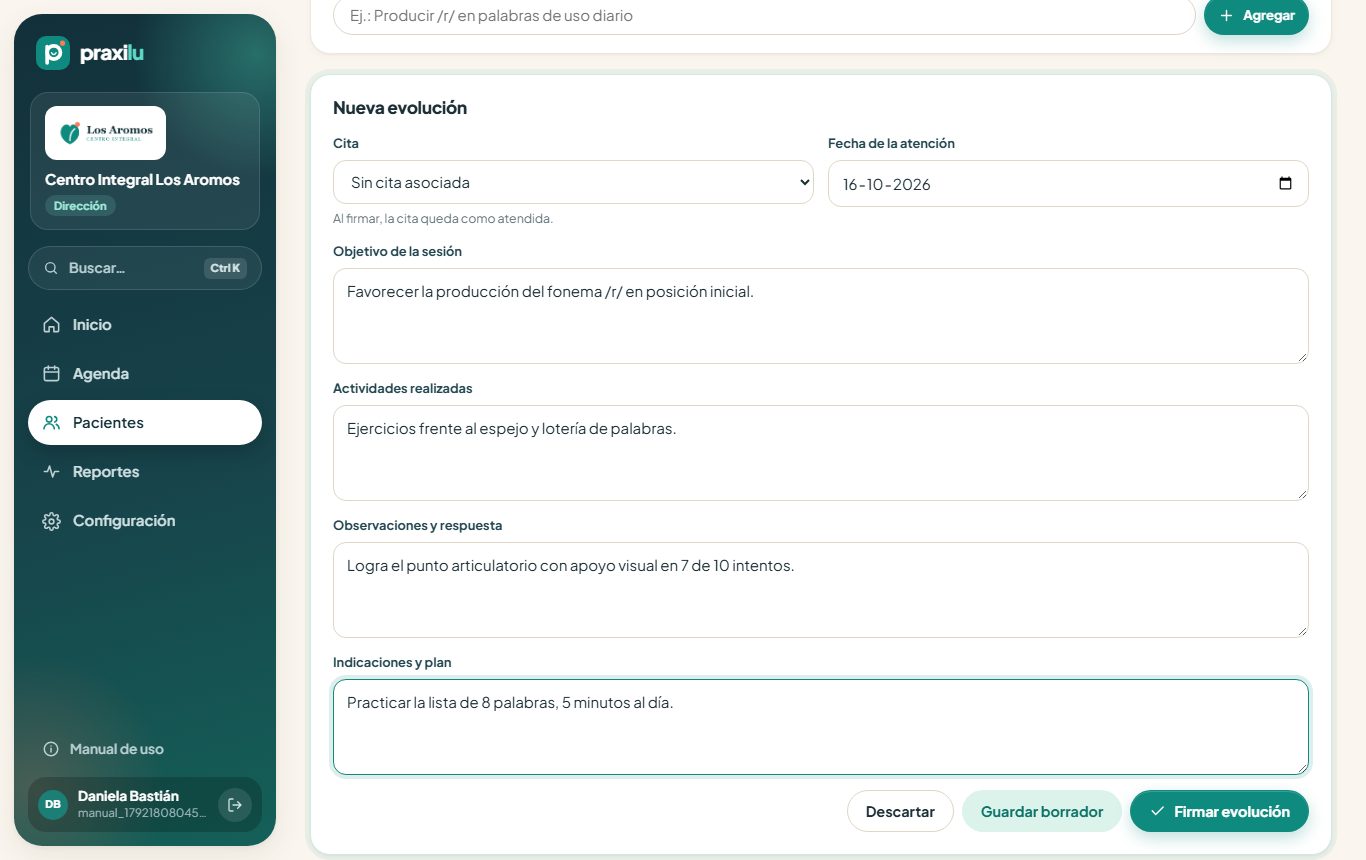
Task: Open the Reportes section
Action: (145, 472)
